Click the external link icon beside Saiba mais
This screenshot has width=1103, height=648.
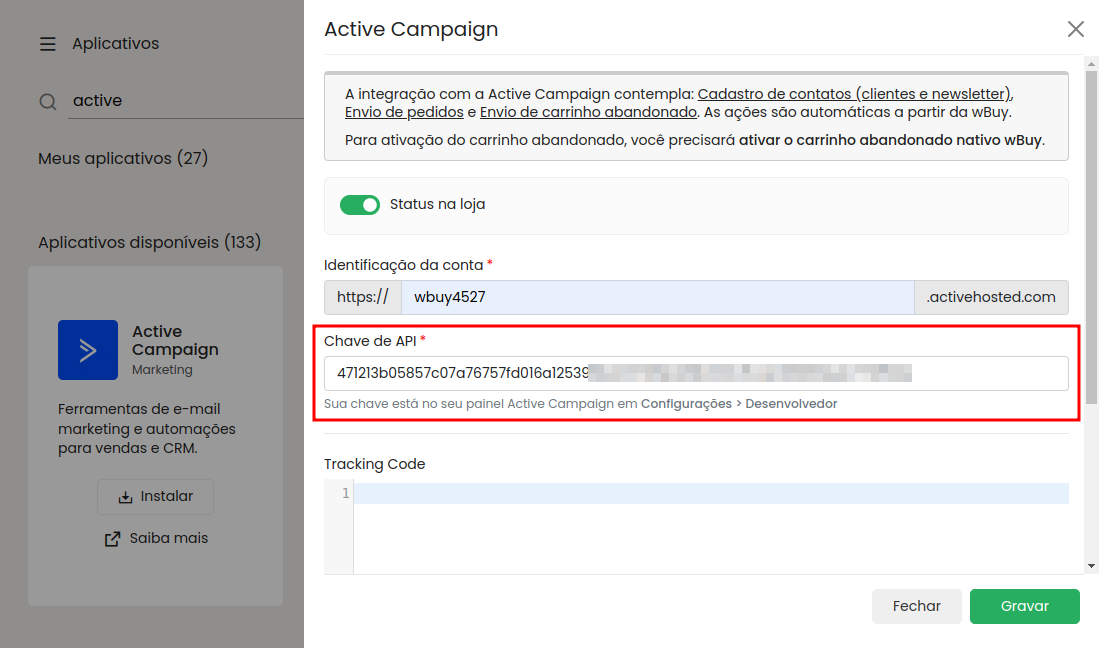(113, 539)
